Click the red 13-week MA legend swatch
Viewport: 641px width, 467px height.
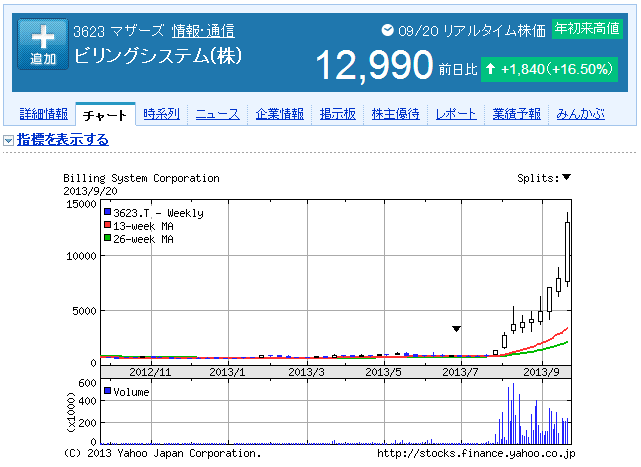[x=108, y=225]
